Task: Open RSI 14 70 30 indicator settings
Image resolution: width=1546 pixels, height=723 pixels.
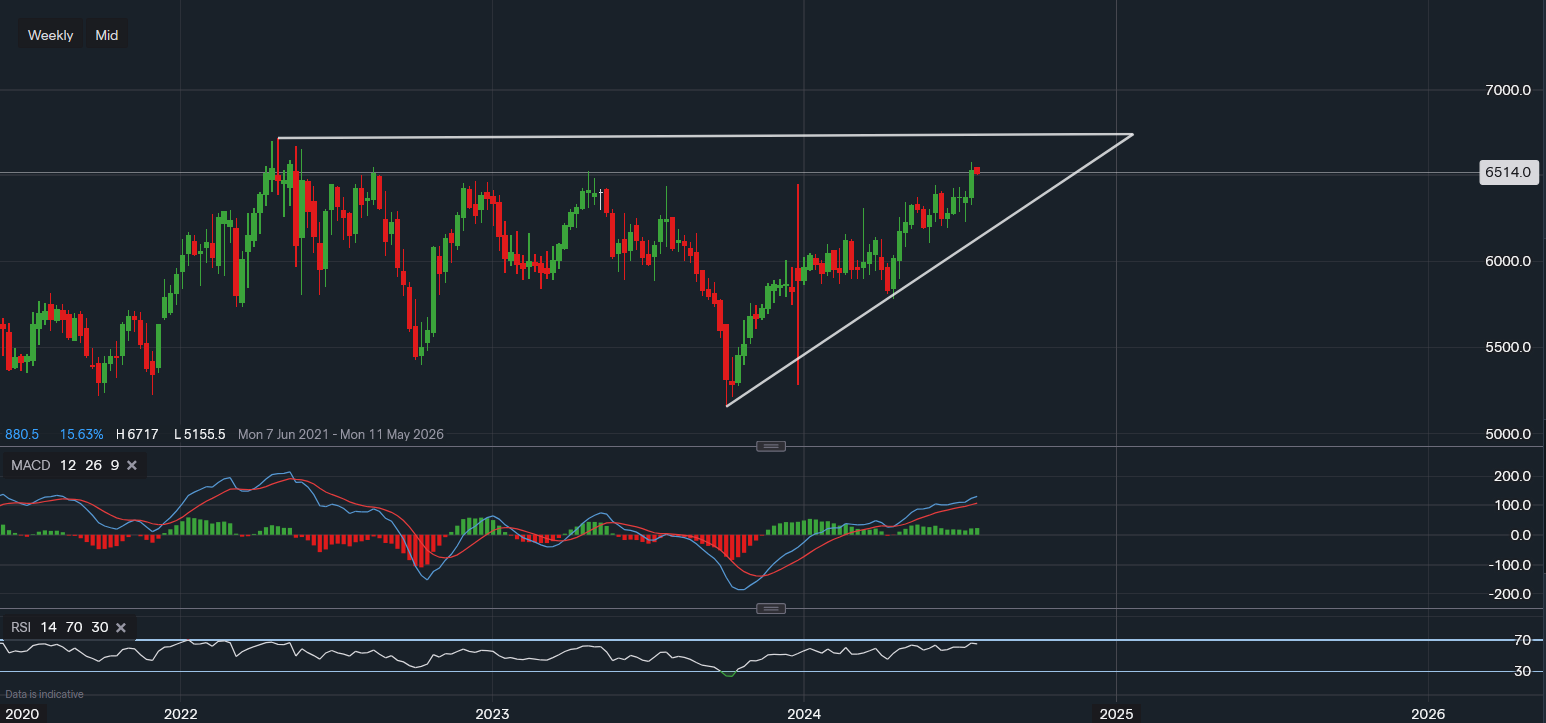Action: coord(59,627)
